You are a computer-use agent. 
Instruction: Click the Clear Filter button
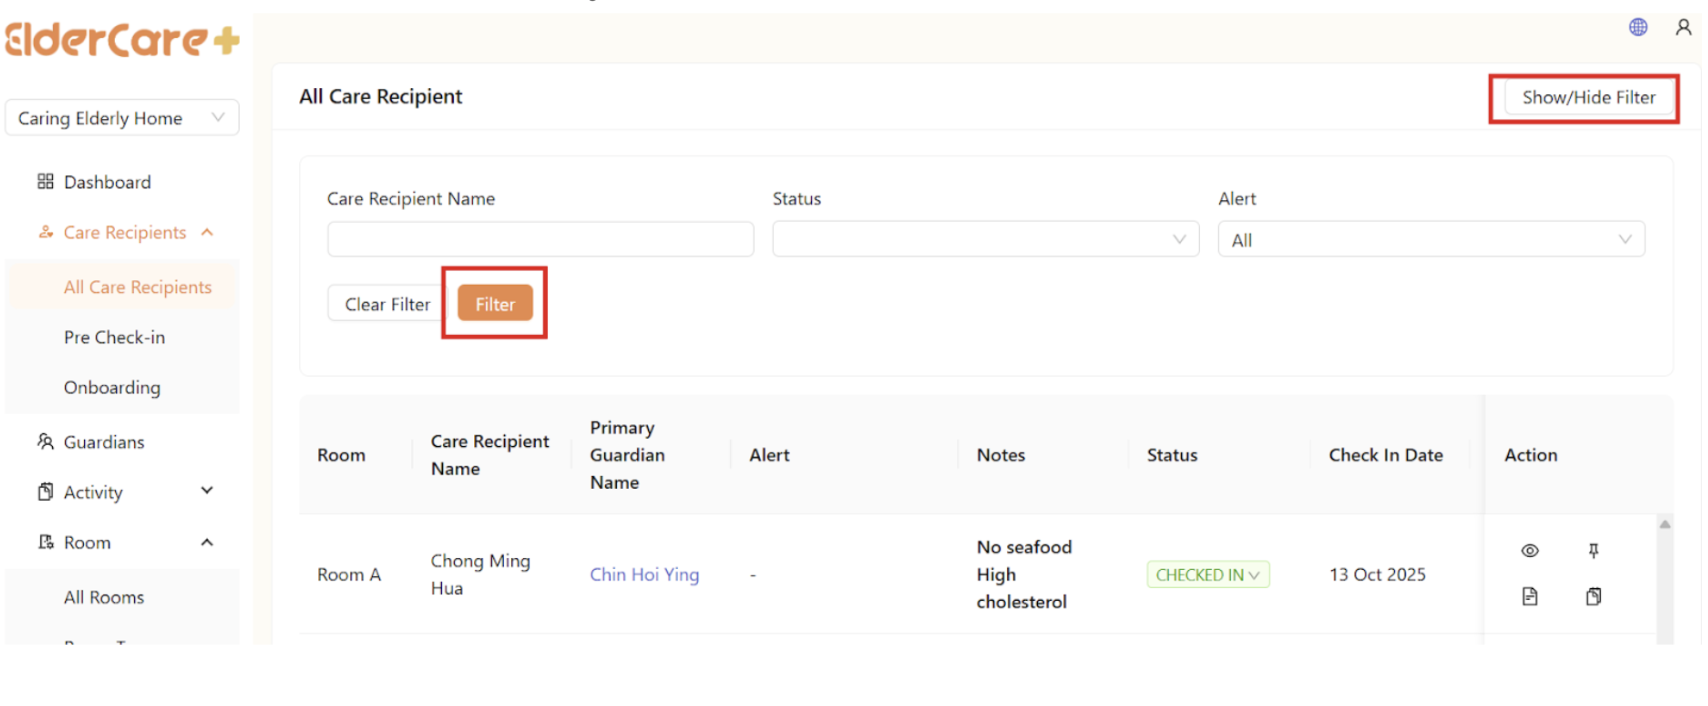click(387, 304)
